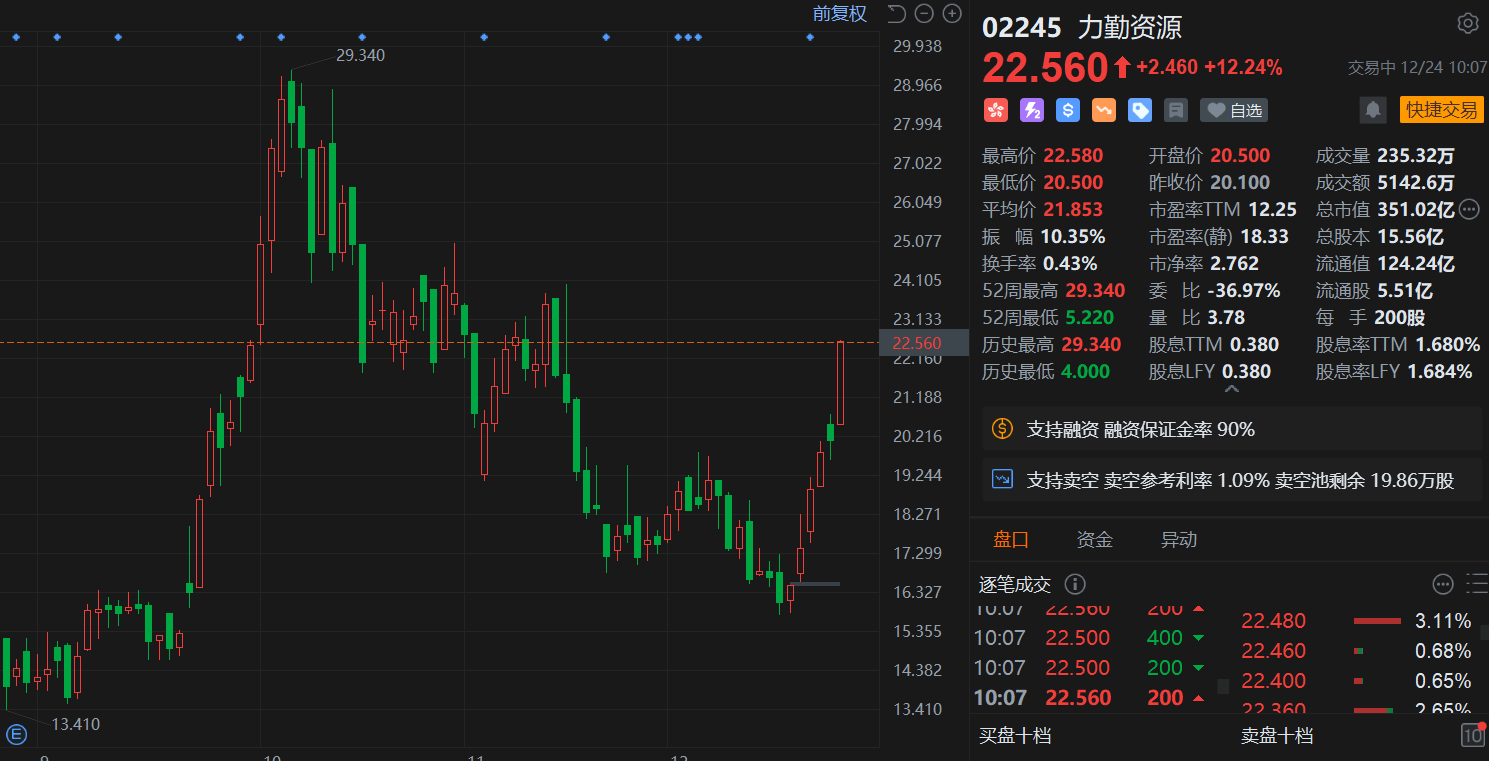
Task: Reset chart view with undo arrow icon
Action: click(x=896, y=14)
